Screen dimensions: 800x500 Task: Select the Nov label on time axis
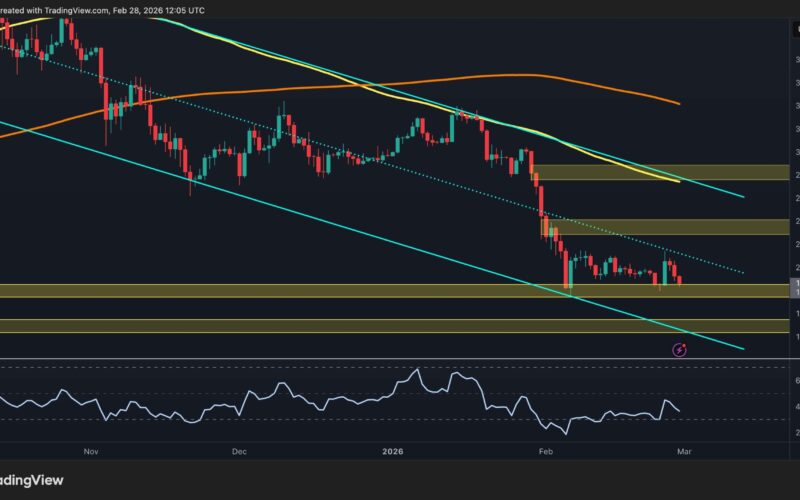(91, 451)
